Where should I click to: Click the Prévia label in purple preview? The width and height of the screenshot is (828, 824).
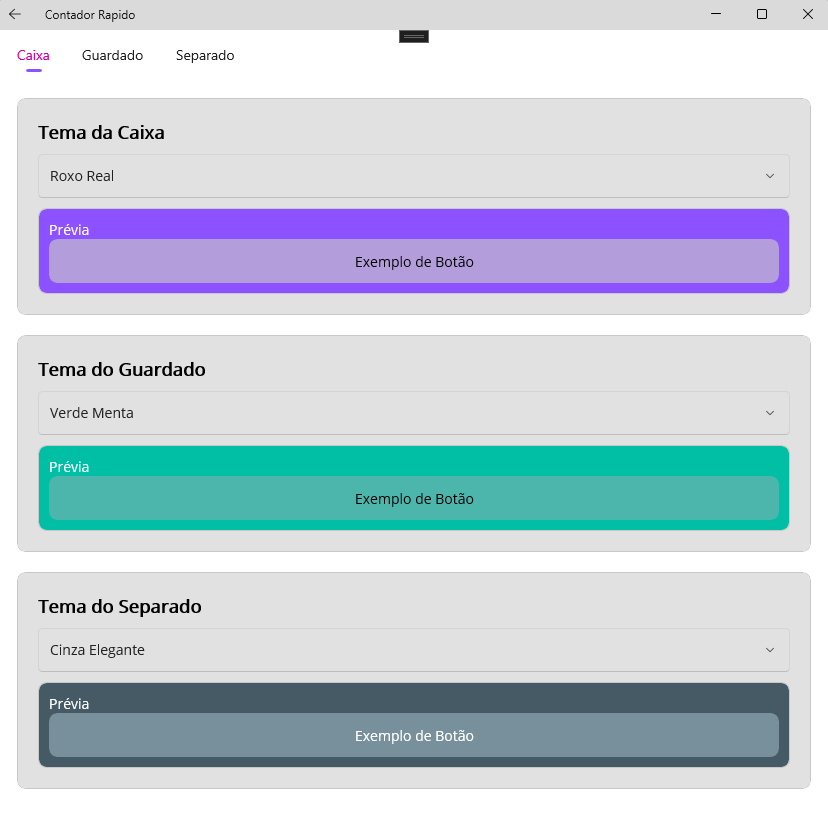point(69,230)
